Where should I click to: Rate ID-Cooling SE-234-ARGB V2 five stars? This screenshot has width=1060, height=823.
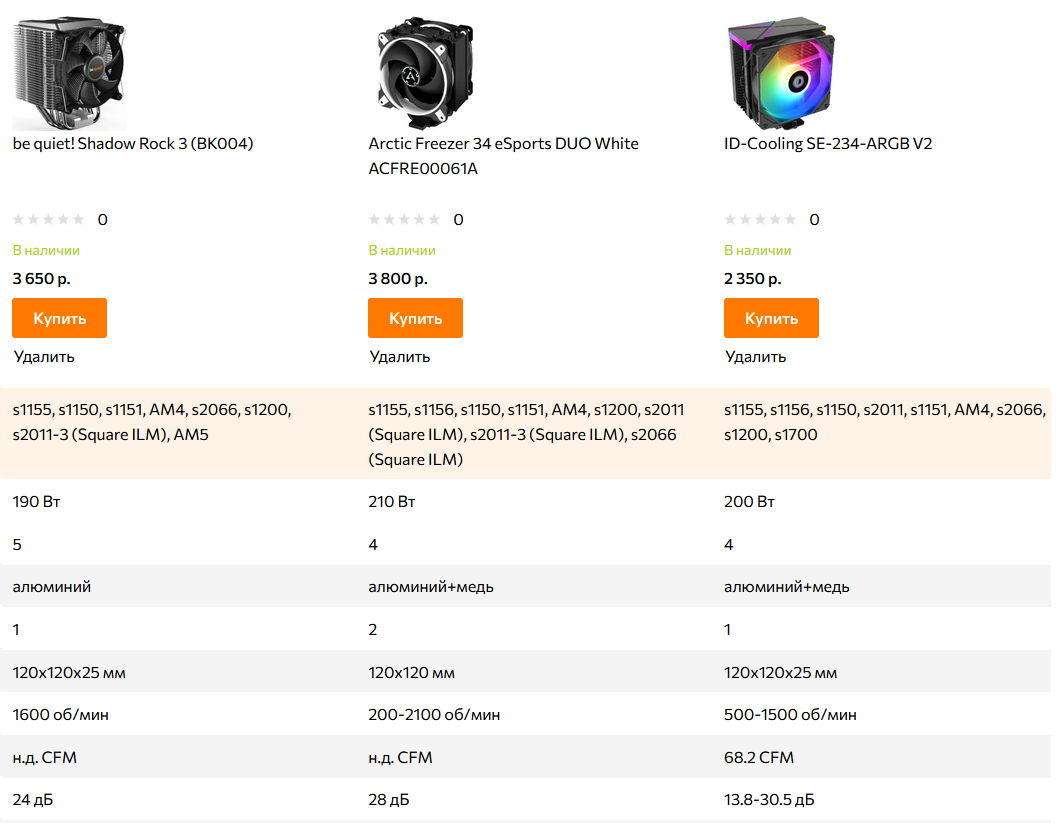point(790,220)
